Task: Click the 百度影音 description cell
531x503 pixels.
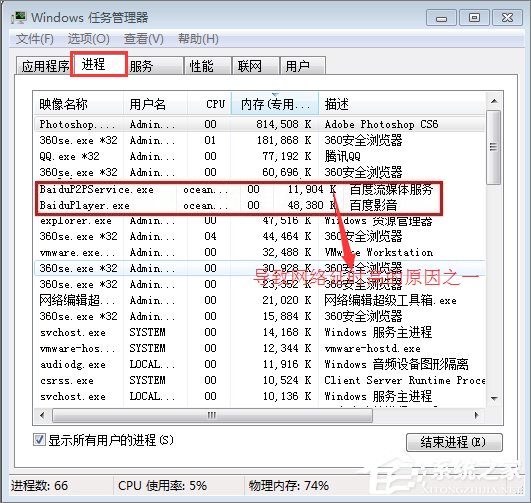Action: click(373, 205)
